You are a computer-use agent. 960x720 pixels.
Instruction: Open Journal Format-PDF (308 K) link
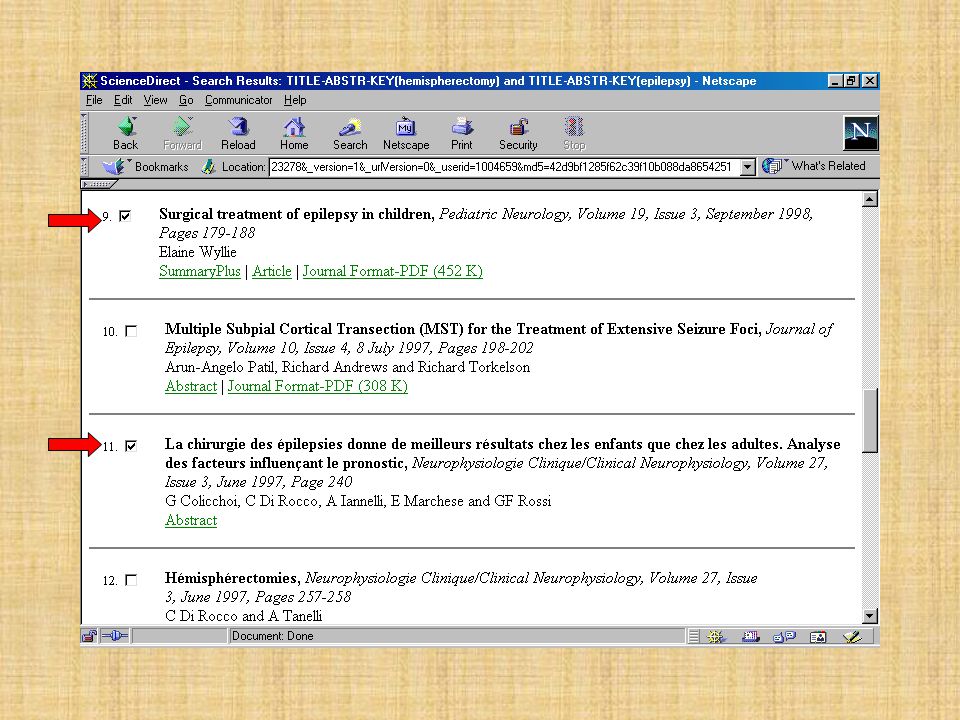coord(318,386)
